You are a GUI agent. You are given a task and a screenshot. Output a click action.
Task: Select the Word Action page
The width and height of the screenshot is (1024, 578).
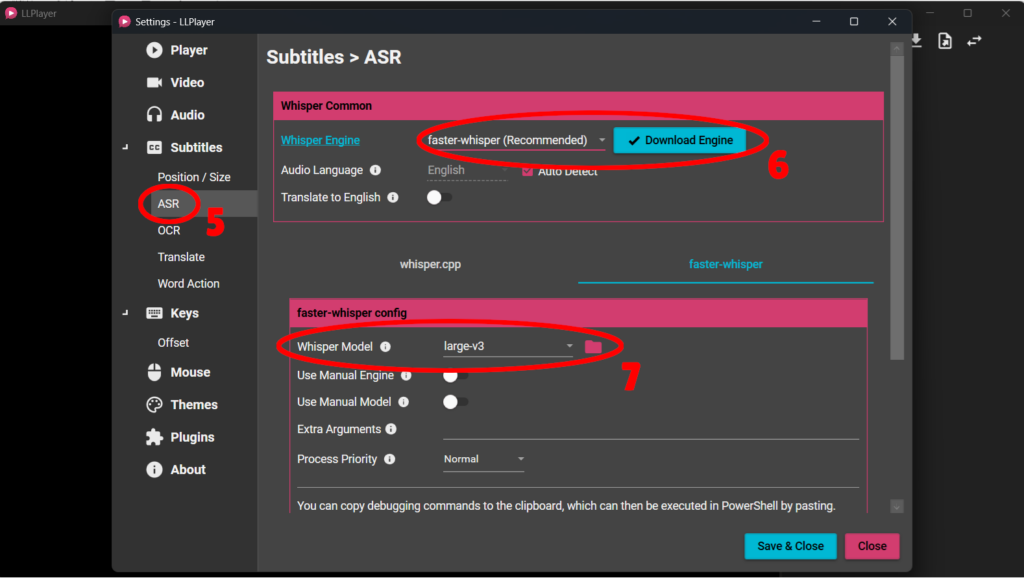pyautogui.click(x=188, y=284)
